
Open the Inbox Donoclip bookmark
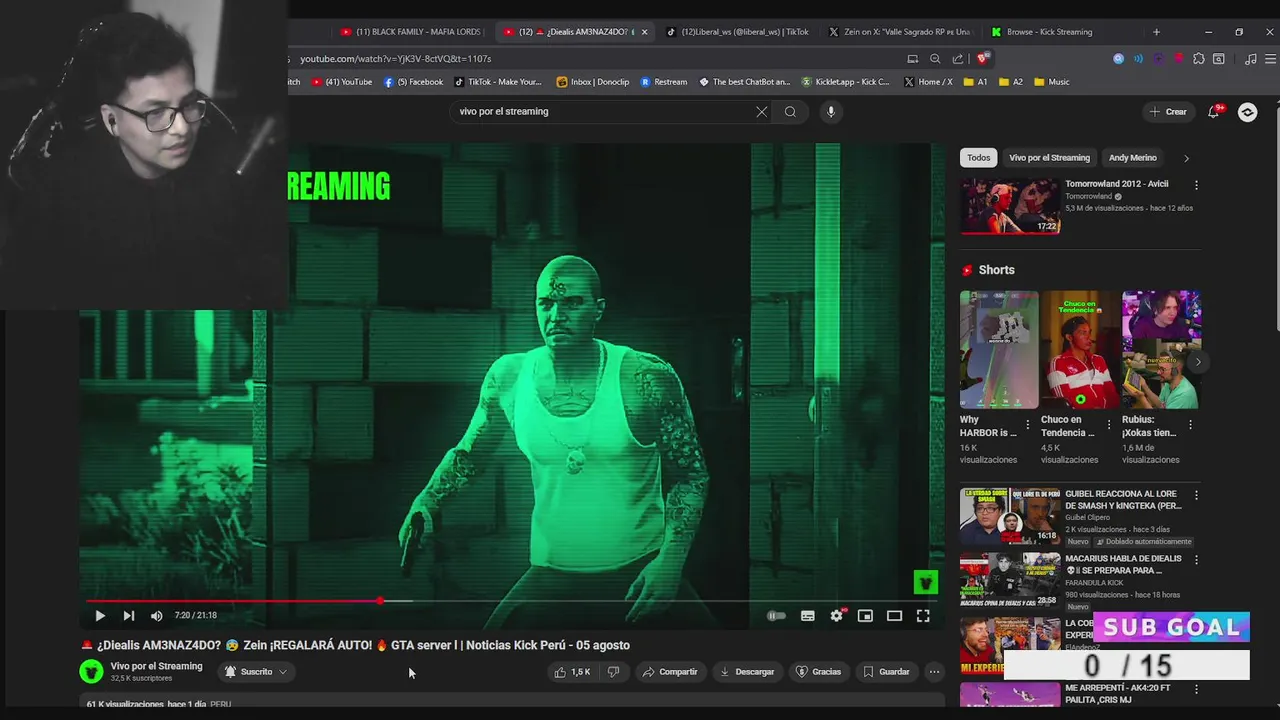point(593,82)
